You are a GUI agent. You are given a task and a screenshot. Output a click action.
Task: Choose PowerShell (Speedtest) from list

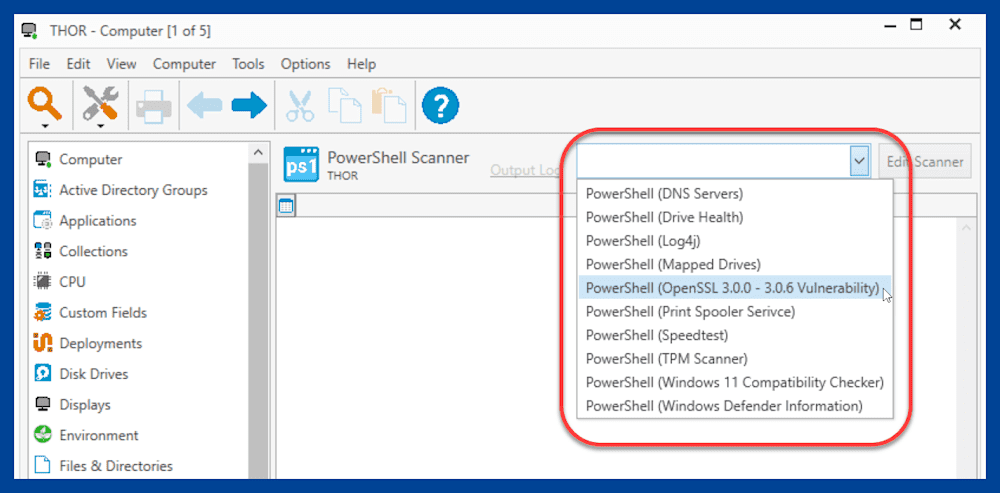point(735,335)
